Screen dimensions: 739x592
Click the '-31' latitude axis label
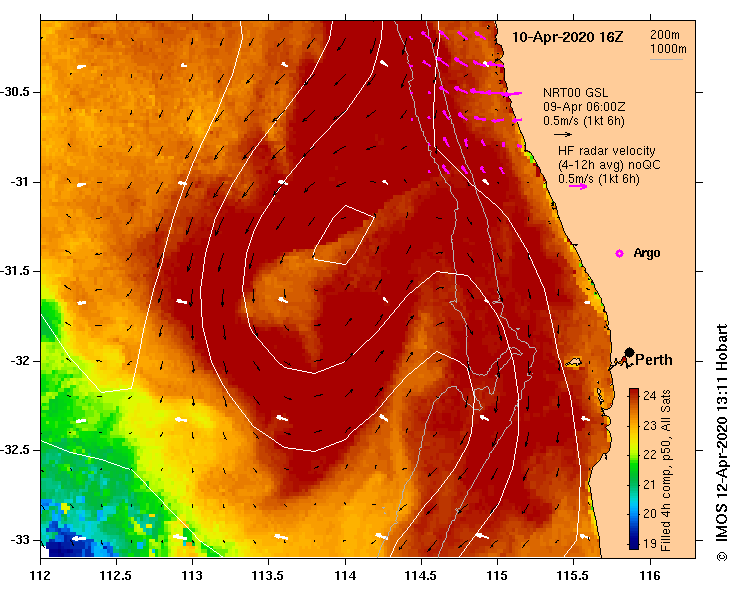click(x=20, y=182)
